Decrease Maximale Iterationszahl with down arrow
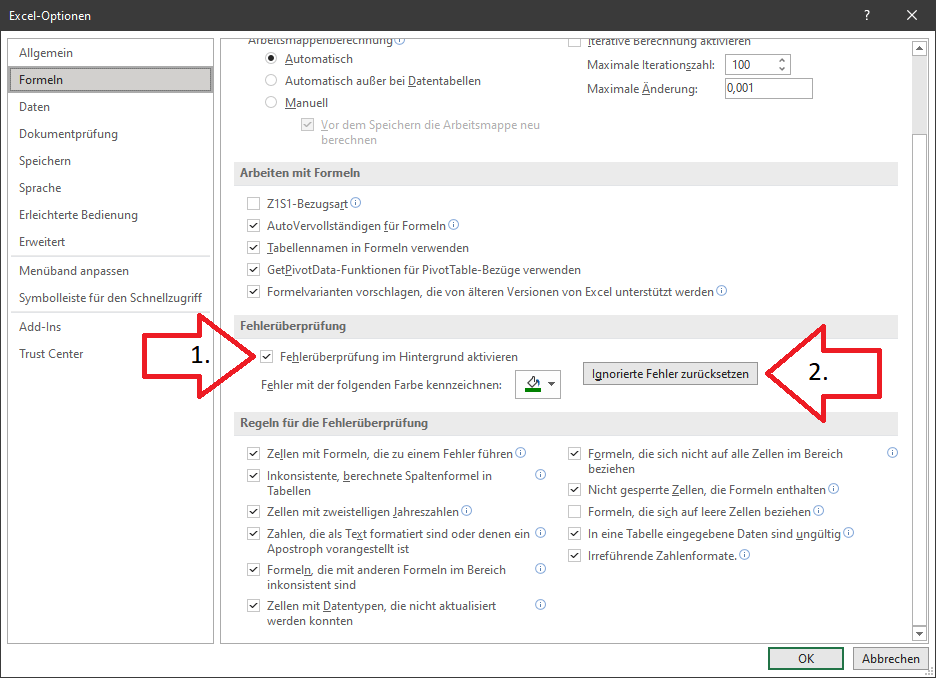Image resolution: width=936 pixels, height=678 pixels. tap(782, 69)
